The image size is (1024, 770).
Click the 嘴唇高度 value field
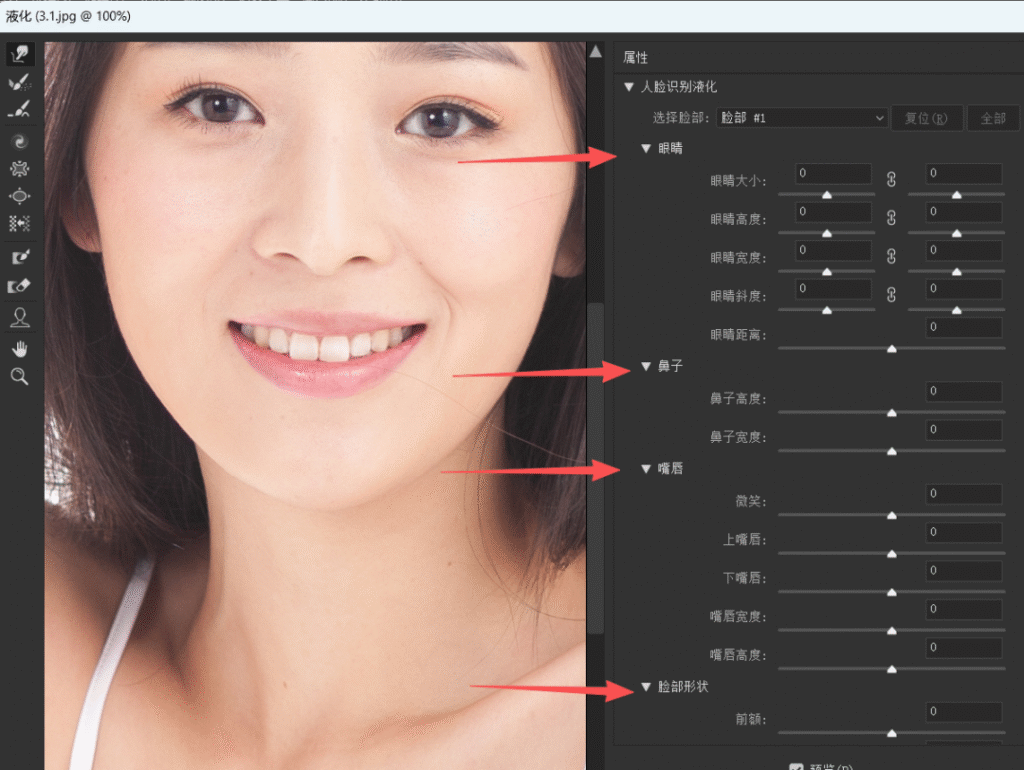(x=964, y=649)
